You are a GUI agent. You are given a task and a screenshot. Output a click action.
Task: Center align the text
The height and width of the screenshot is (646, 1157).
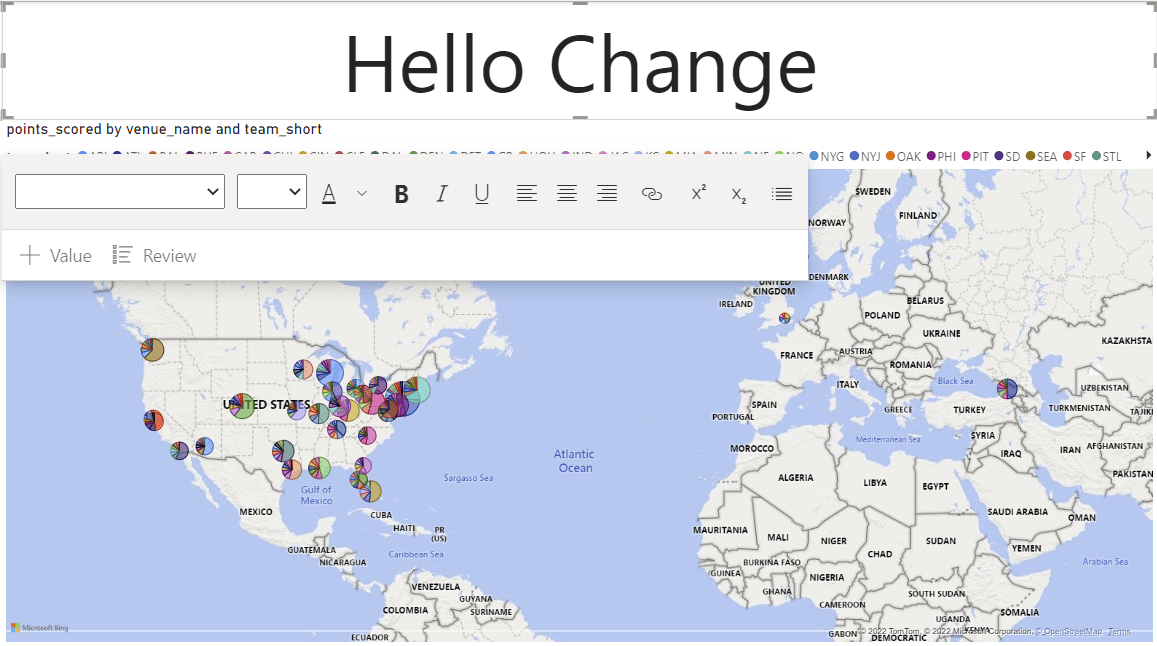tap(567, 193)
